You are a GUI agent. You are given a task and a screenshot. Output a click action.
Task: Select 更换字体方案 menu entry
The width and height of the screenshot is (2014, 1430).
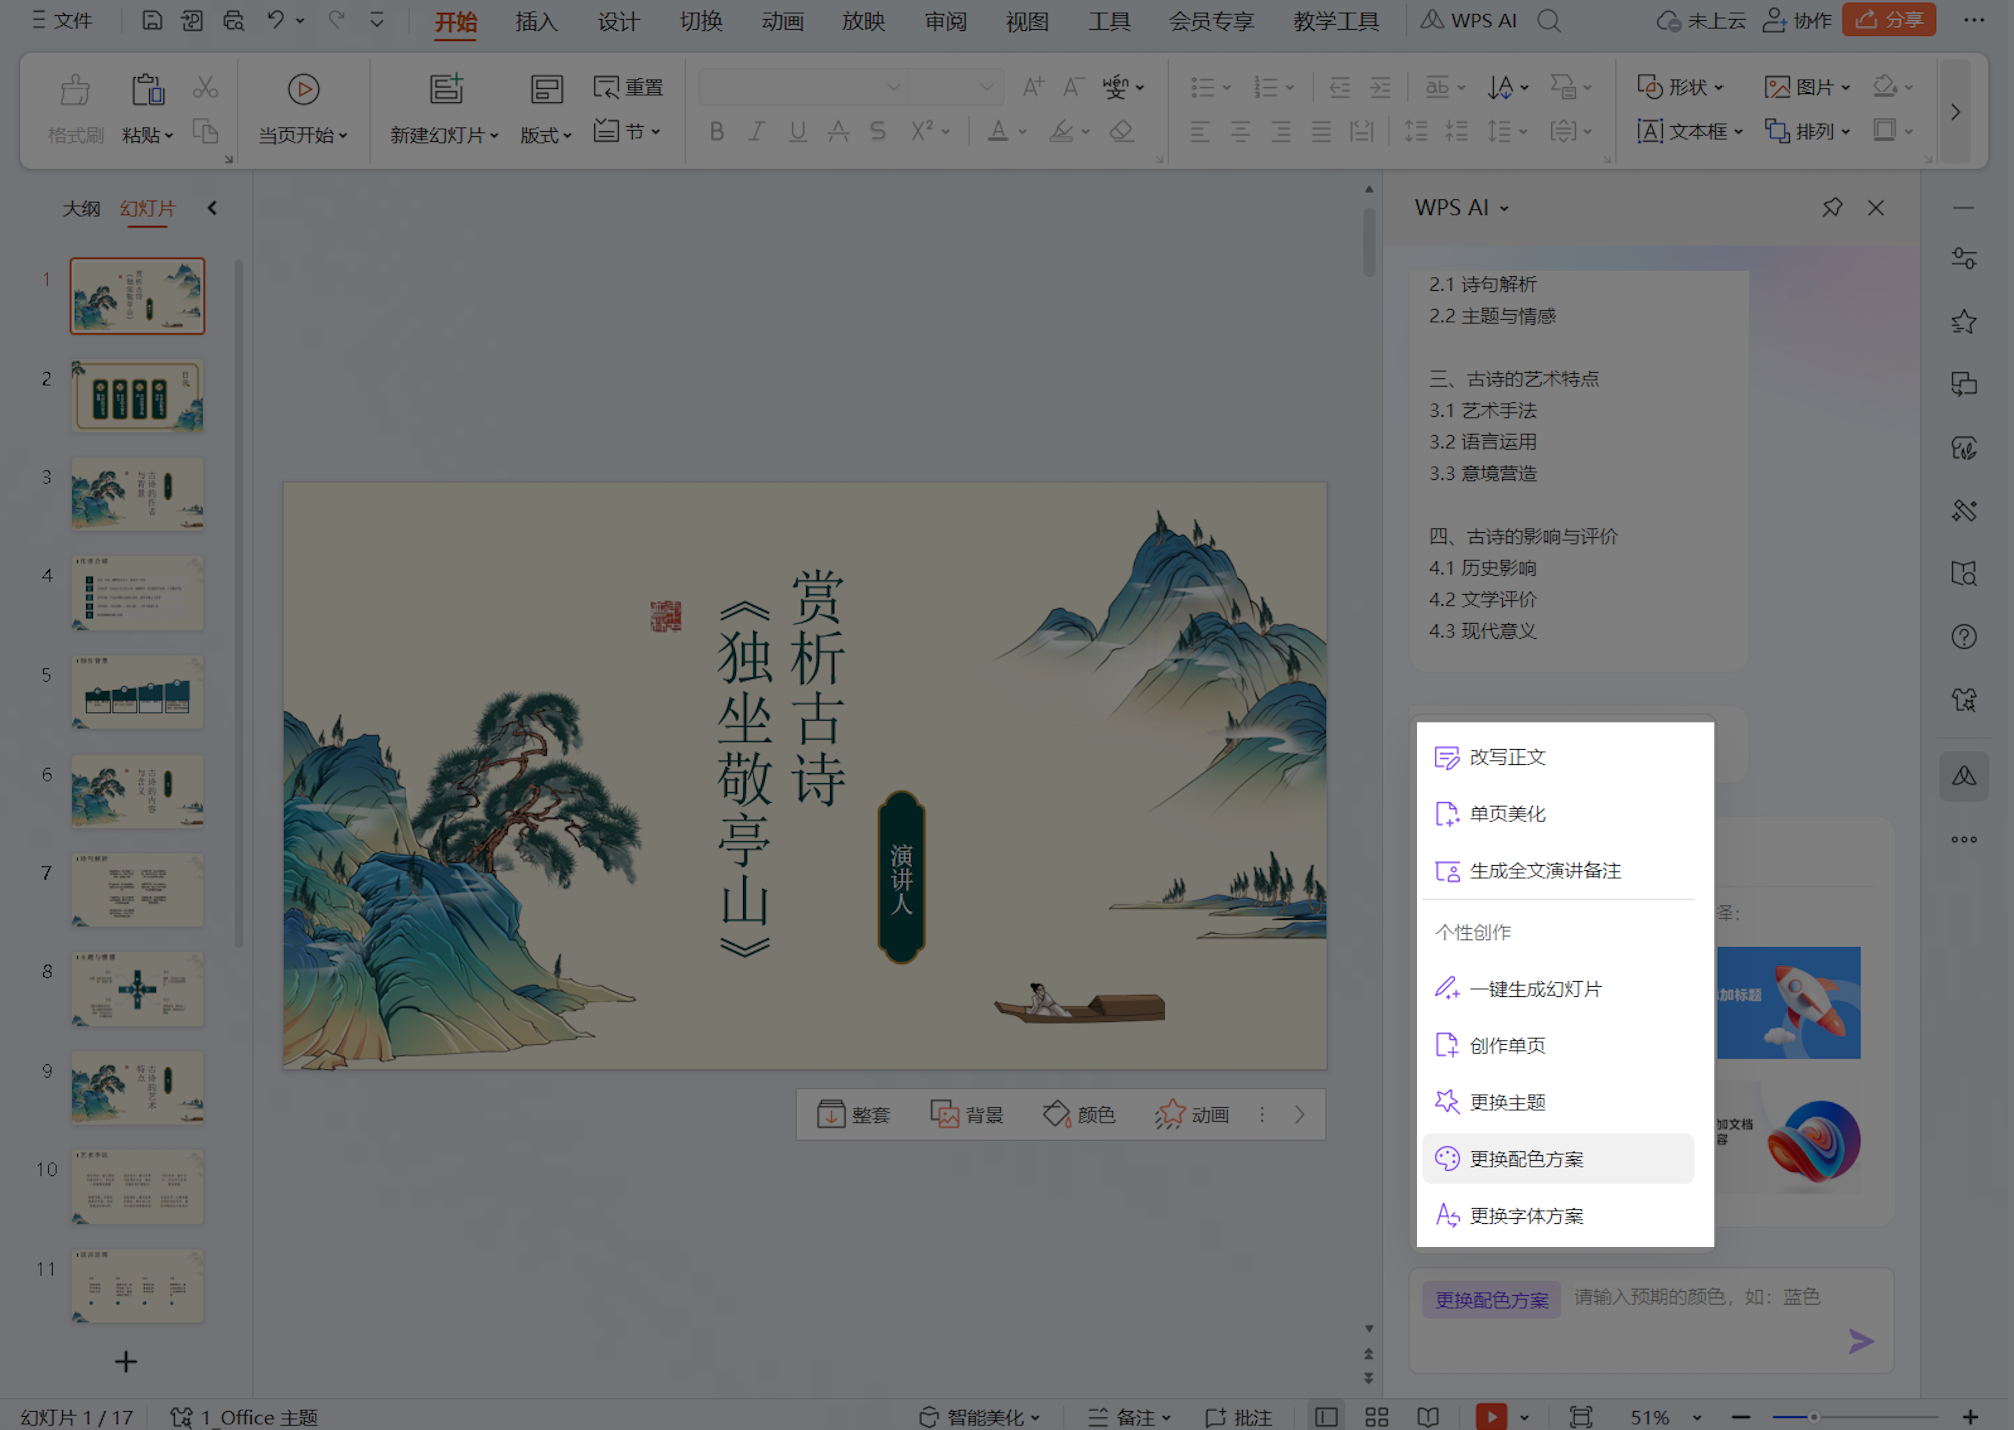click(1526, 1215)
